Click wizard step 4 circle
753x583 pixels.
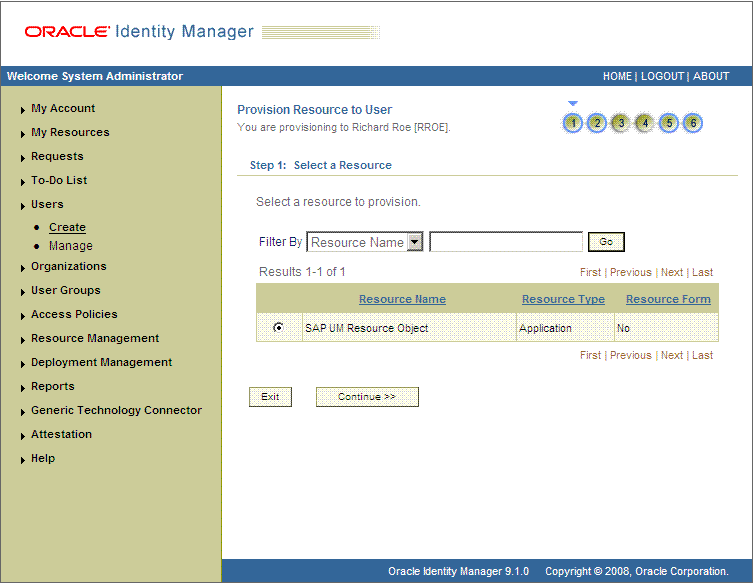tap(645, 123)
